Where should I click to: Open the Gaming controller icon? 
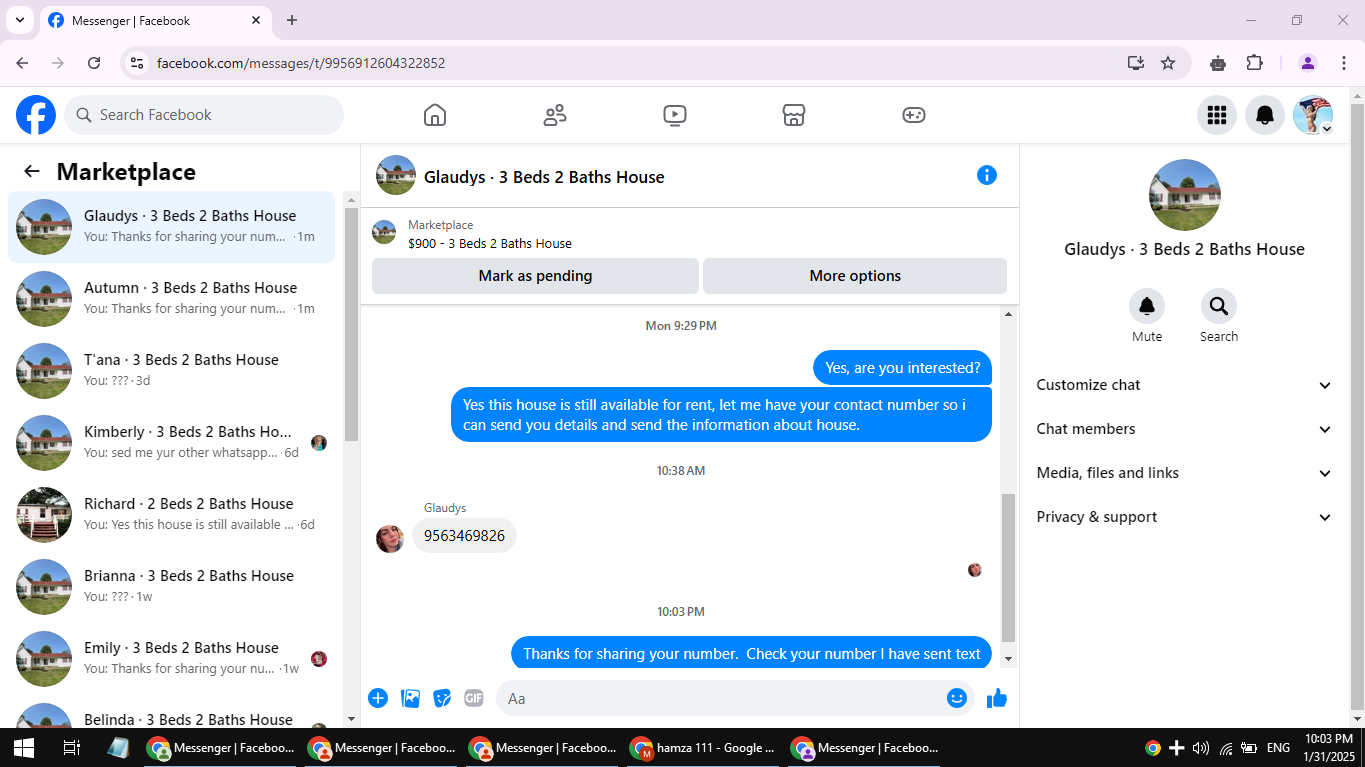click(914, 115)
